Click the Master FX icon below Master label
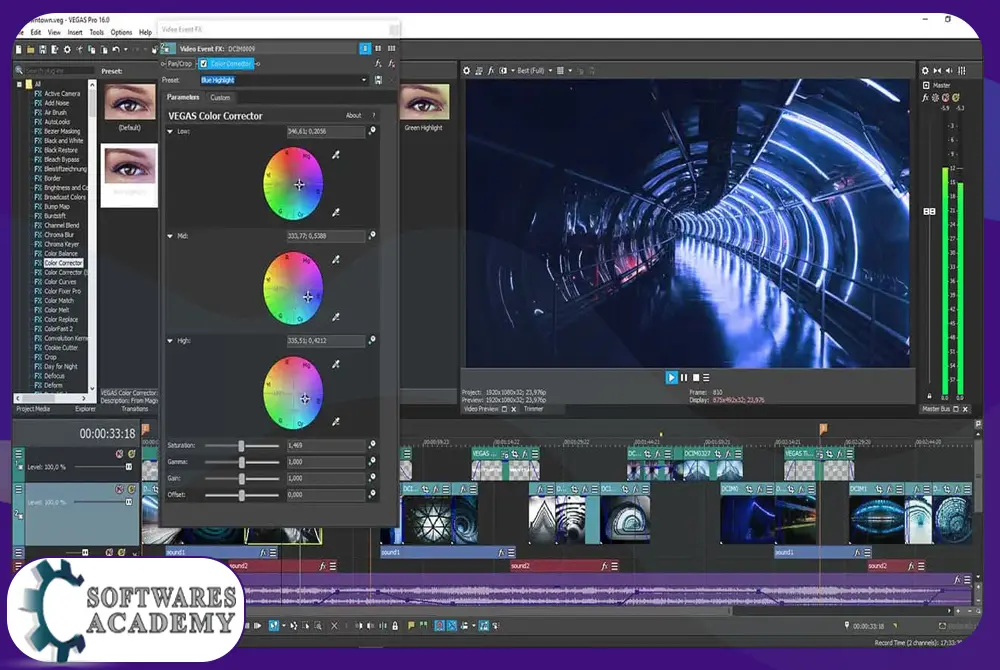The image size is (1000, 670). [x=925, y=98]
